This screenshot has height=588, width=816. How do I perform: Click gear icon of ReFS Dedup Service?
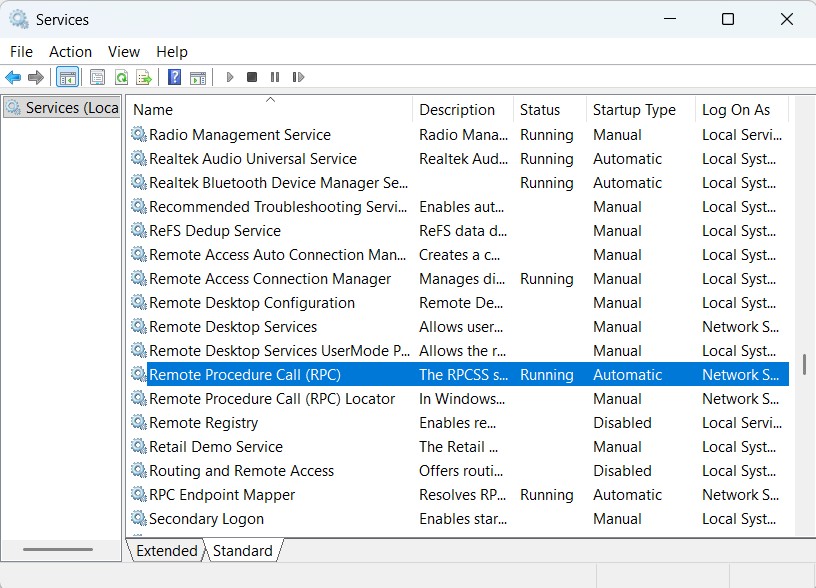coord(138,230)
